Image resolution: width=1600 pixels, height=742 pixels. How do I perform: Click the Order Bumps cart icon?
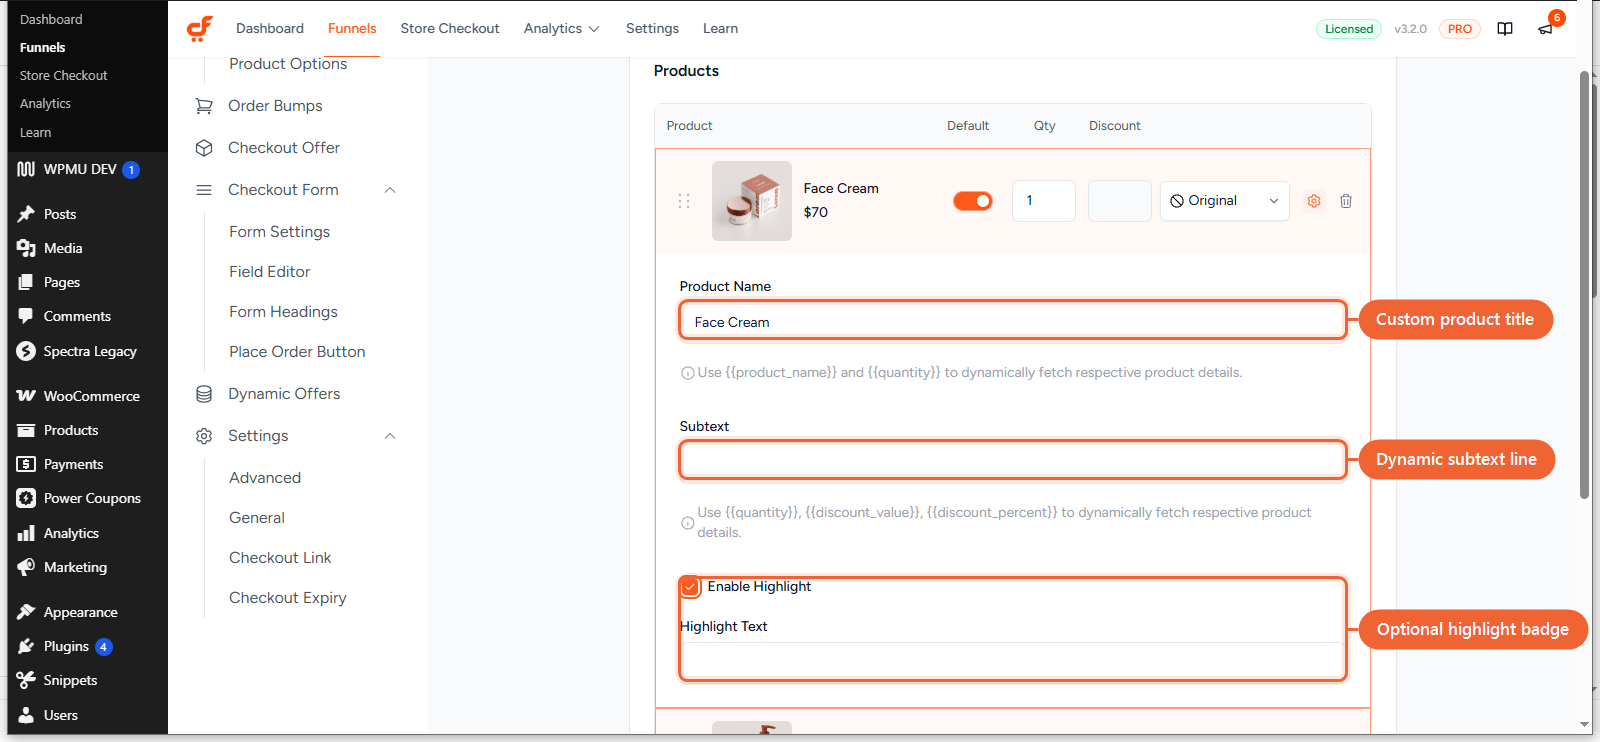pos(204,106)
